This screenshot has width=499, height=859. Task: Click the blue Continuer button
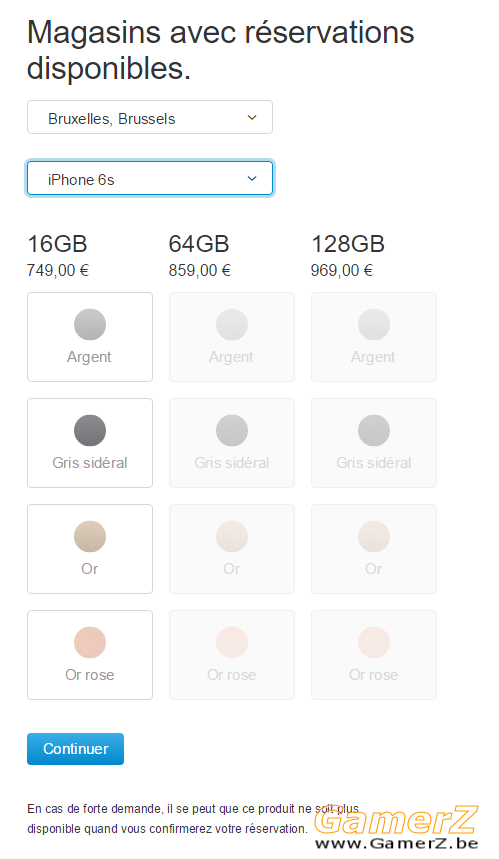76,749
